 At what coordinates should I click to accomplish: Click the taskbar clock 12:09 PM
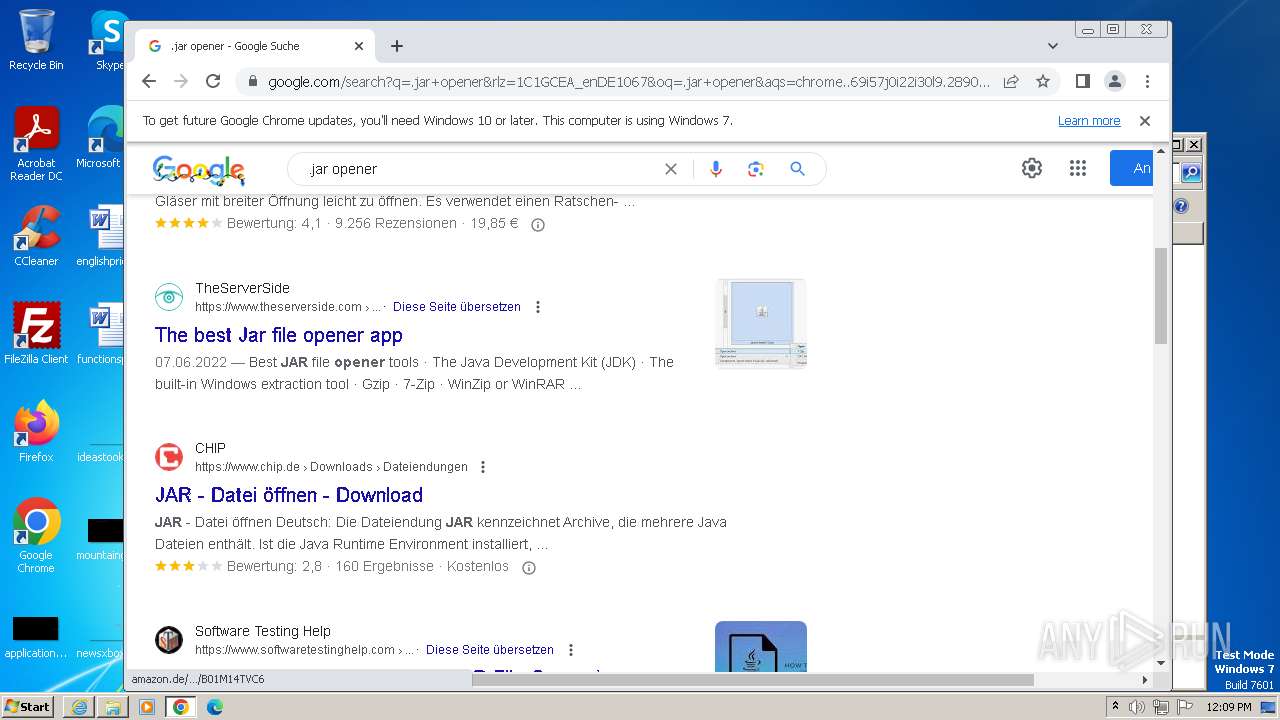click(x=1229, y=707)
